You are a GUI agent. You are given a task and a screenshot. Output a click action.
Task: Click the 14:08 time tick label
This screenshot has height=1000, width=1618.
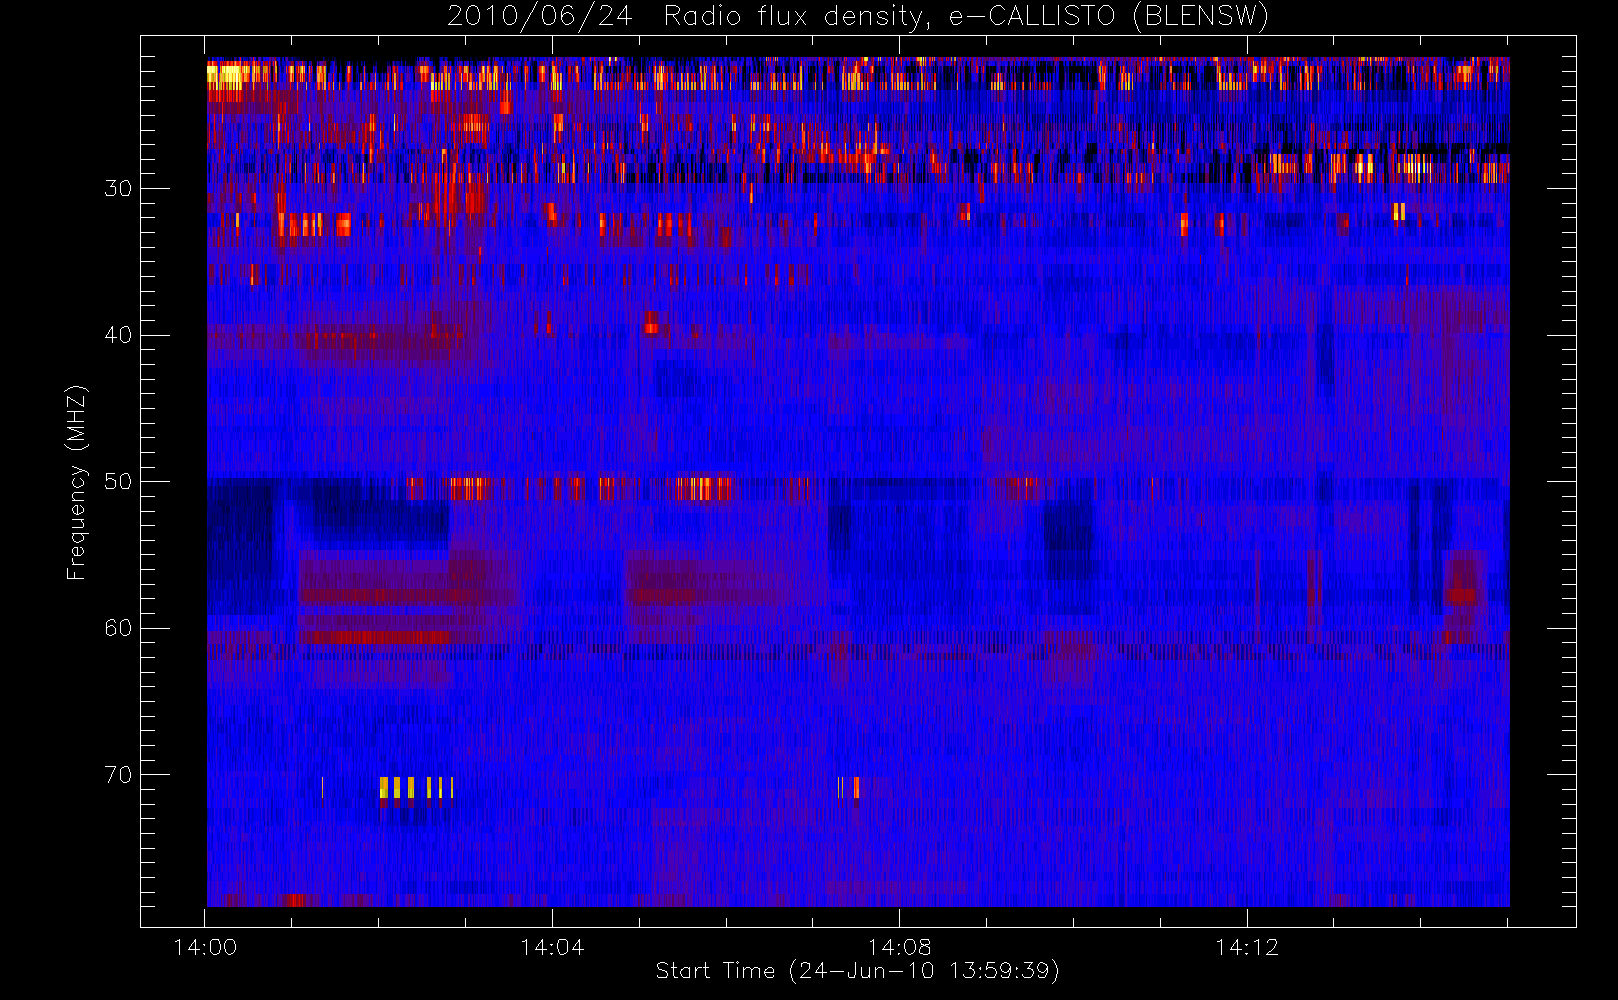tap(899, 947)
